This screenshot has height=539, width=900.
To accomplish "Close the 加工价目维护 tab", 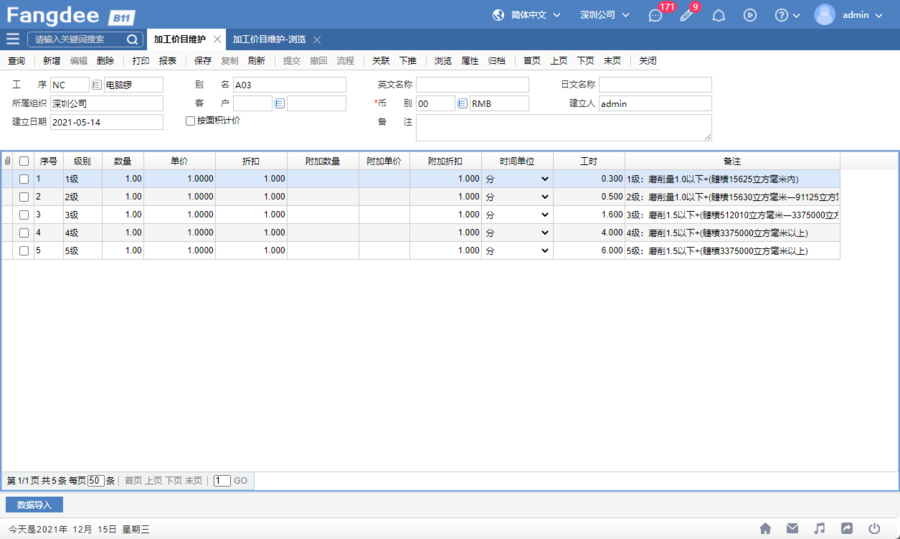I will (x=217, y=39).
